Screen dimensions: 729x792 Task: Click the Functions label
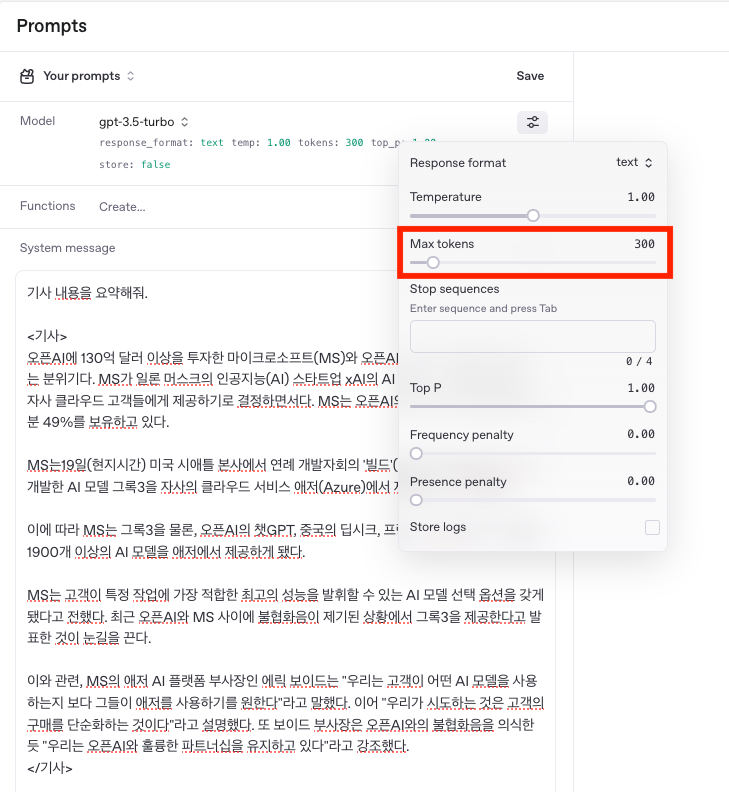[47, 206]
